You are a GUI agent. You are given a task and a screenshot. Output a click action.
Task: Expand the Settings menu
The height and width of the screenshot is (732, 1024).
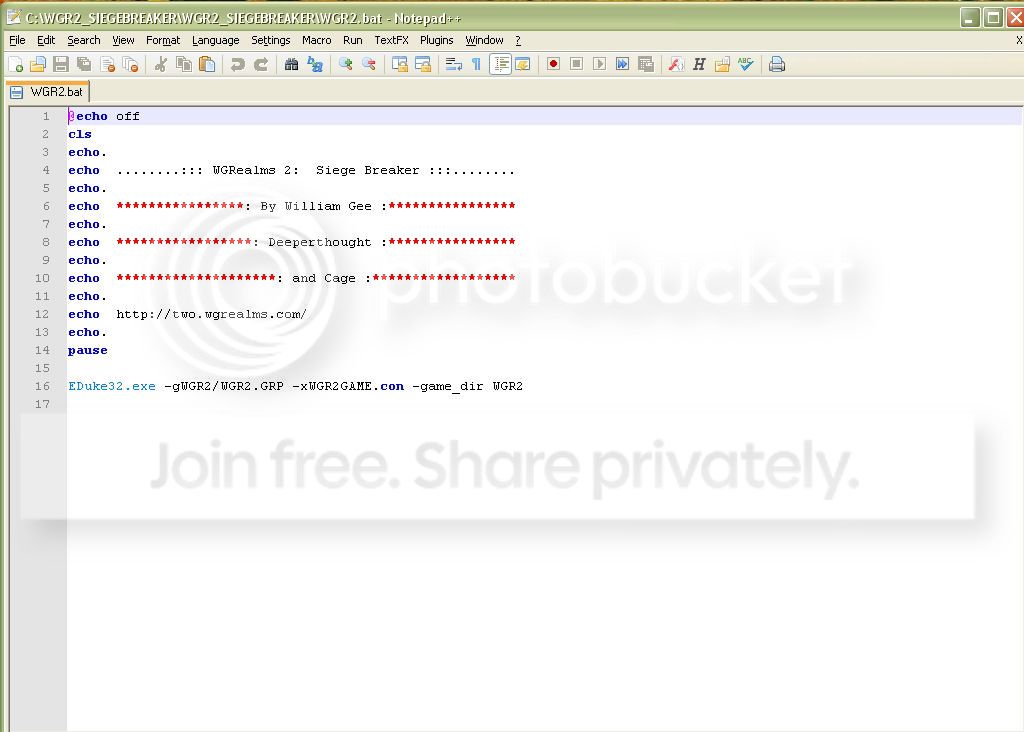[x=270, y=40]
